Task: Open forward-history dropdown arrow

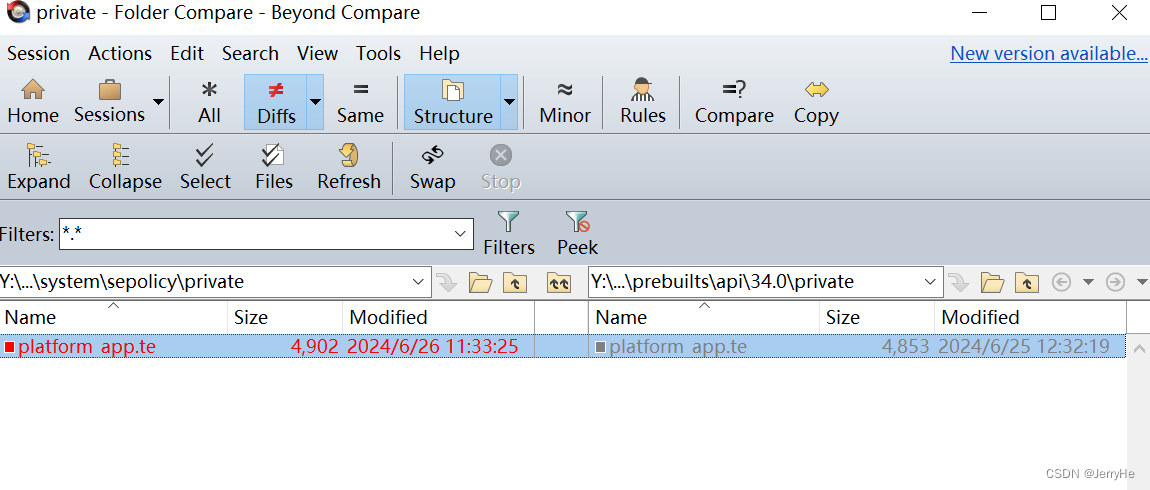Action: tap(1142, 282)
